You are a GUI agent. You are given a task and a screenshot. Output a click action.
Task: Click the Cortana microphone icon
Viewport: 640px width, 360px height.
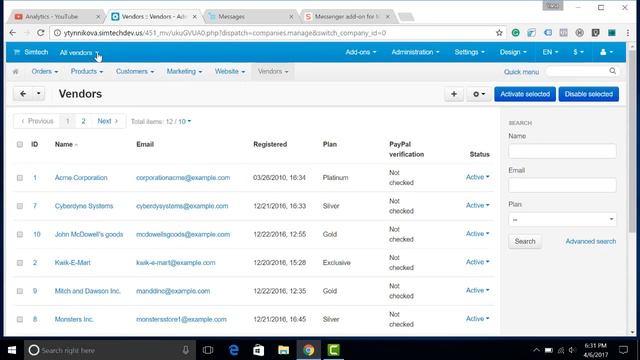186,350
